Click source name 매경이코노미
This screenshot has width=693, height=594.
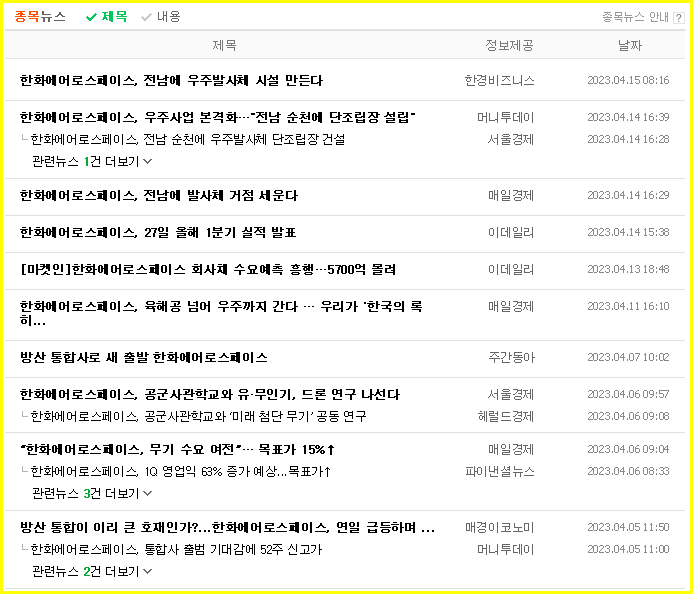(x=500, y=528)
